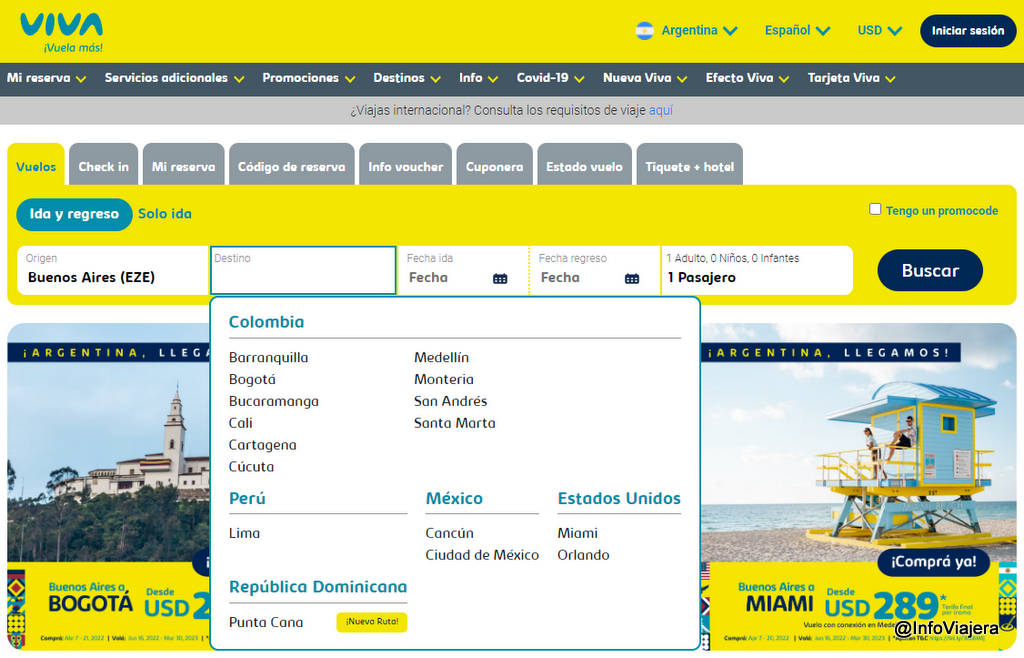
Task: Open the Fecha regreso calendar icon
Action: click(x=632, y=279)
